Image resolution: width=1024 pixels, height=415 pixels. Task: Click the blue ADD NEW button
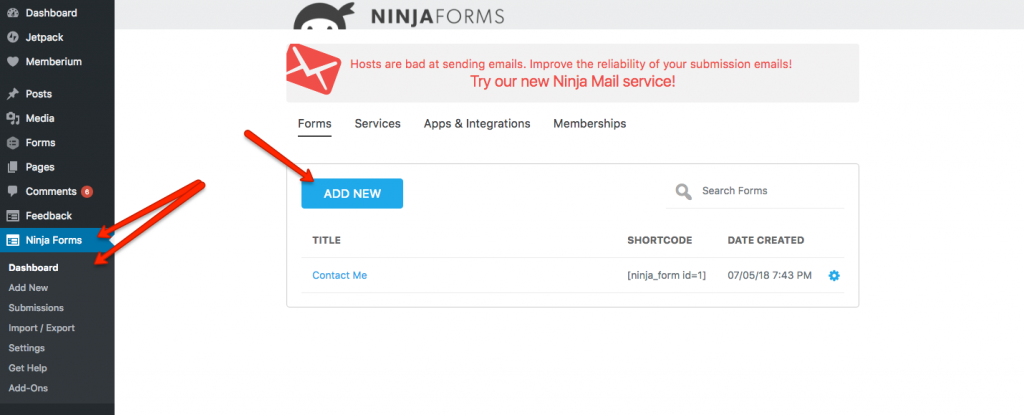pyautogui.click(x=352, y=193)
